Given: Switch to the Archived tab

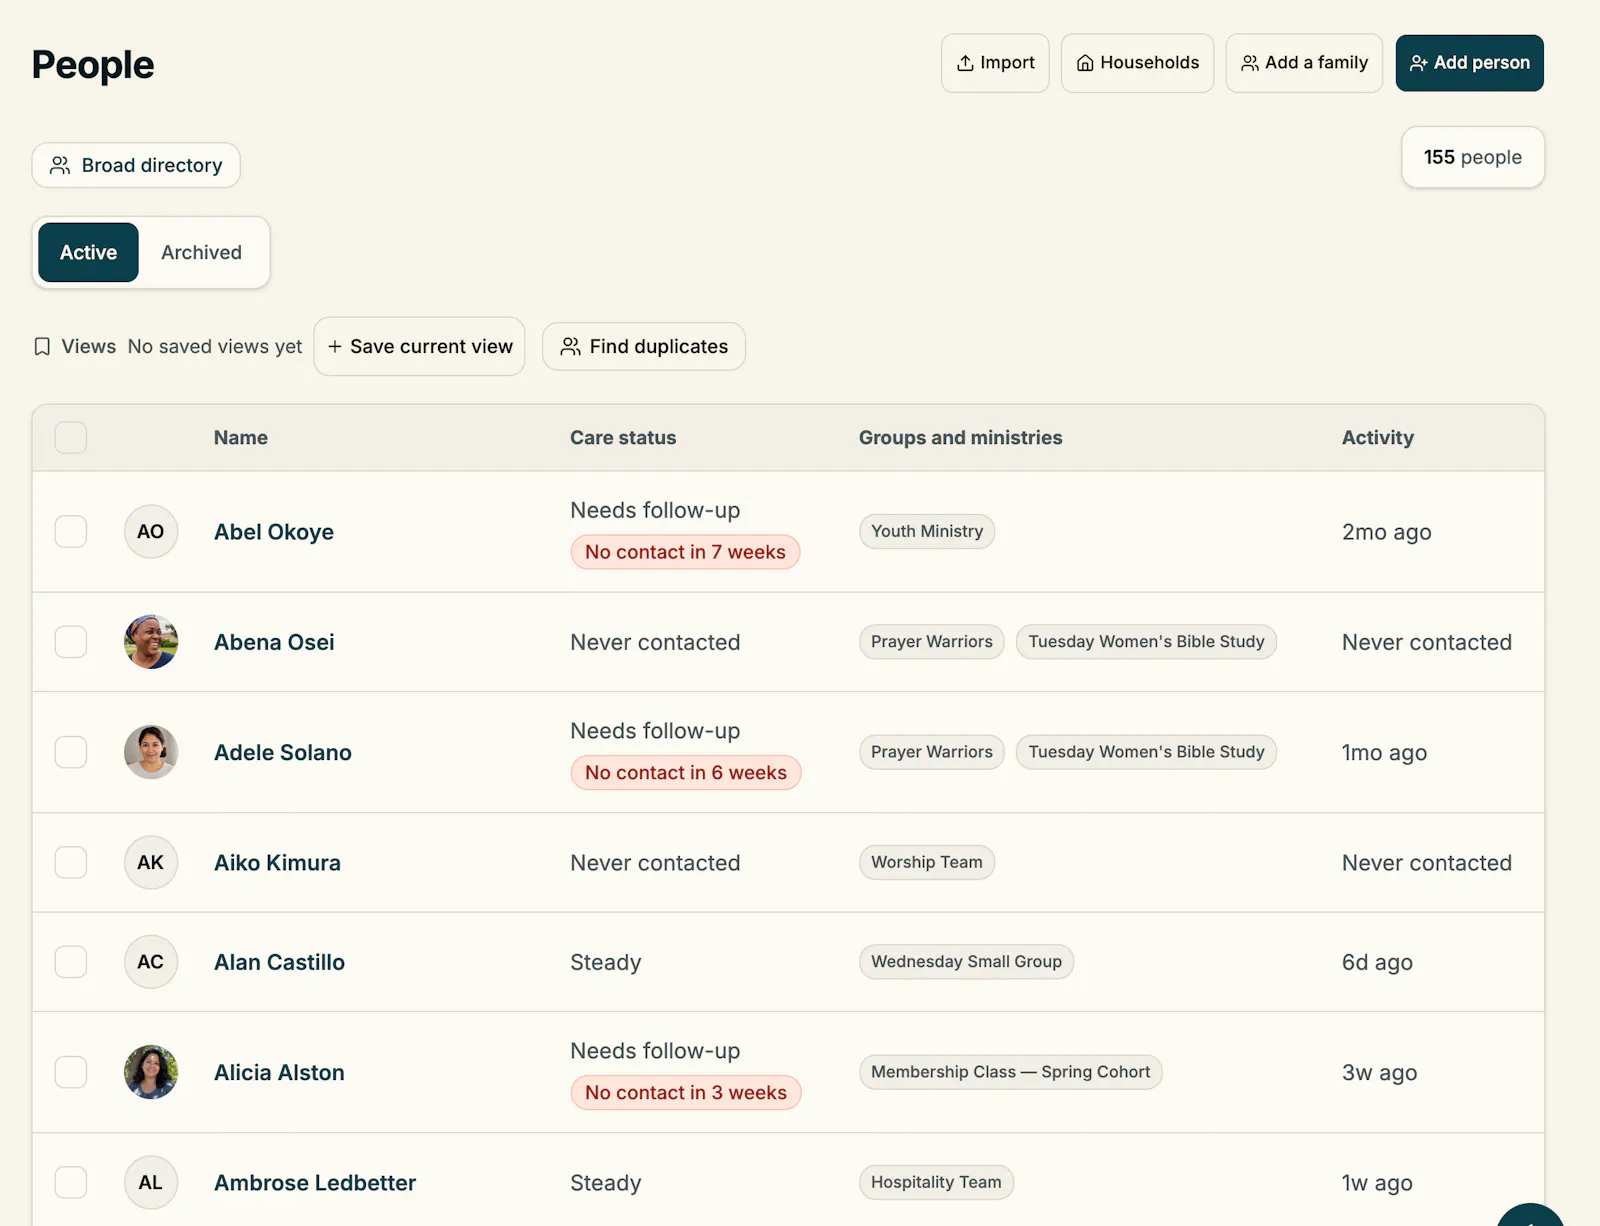Looking at the screenshot, I should click(201, 252).
